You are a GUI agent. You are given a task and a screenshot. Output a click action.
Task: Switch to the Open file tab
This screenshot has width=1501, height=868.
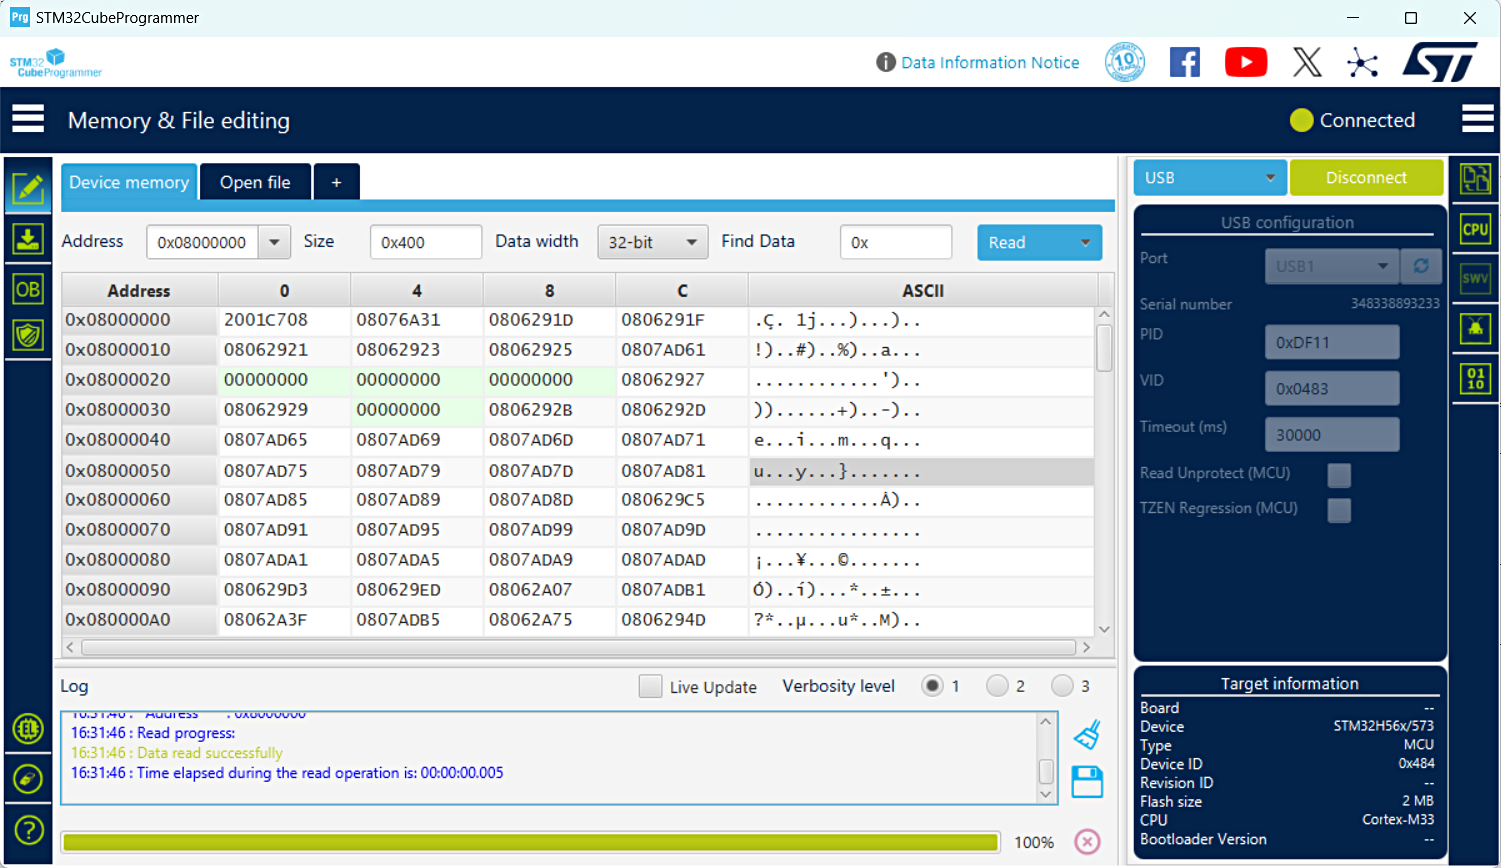tap(255, 182)
